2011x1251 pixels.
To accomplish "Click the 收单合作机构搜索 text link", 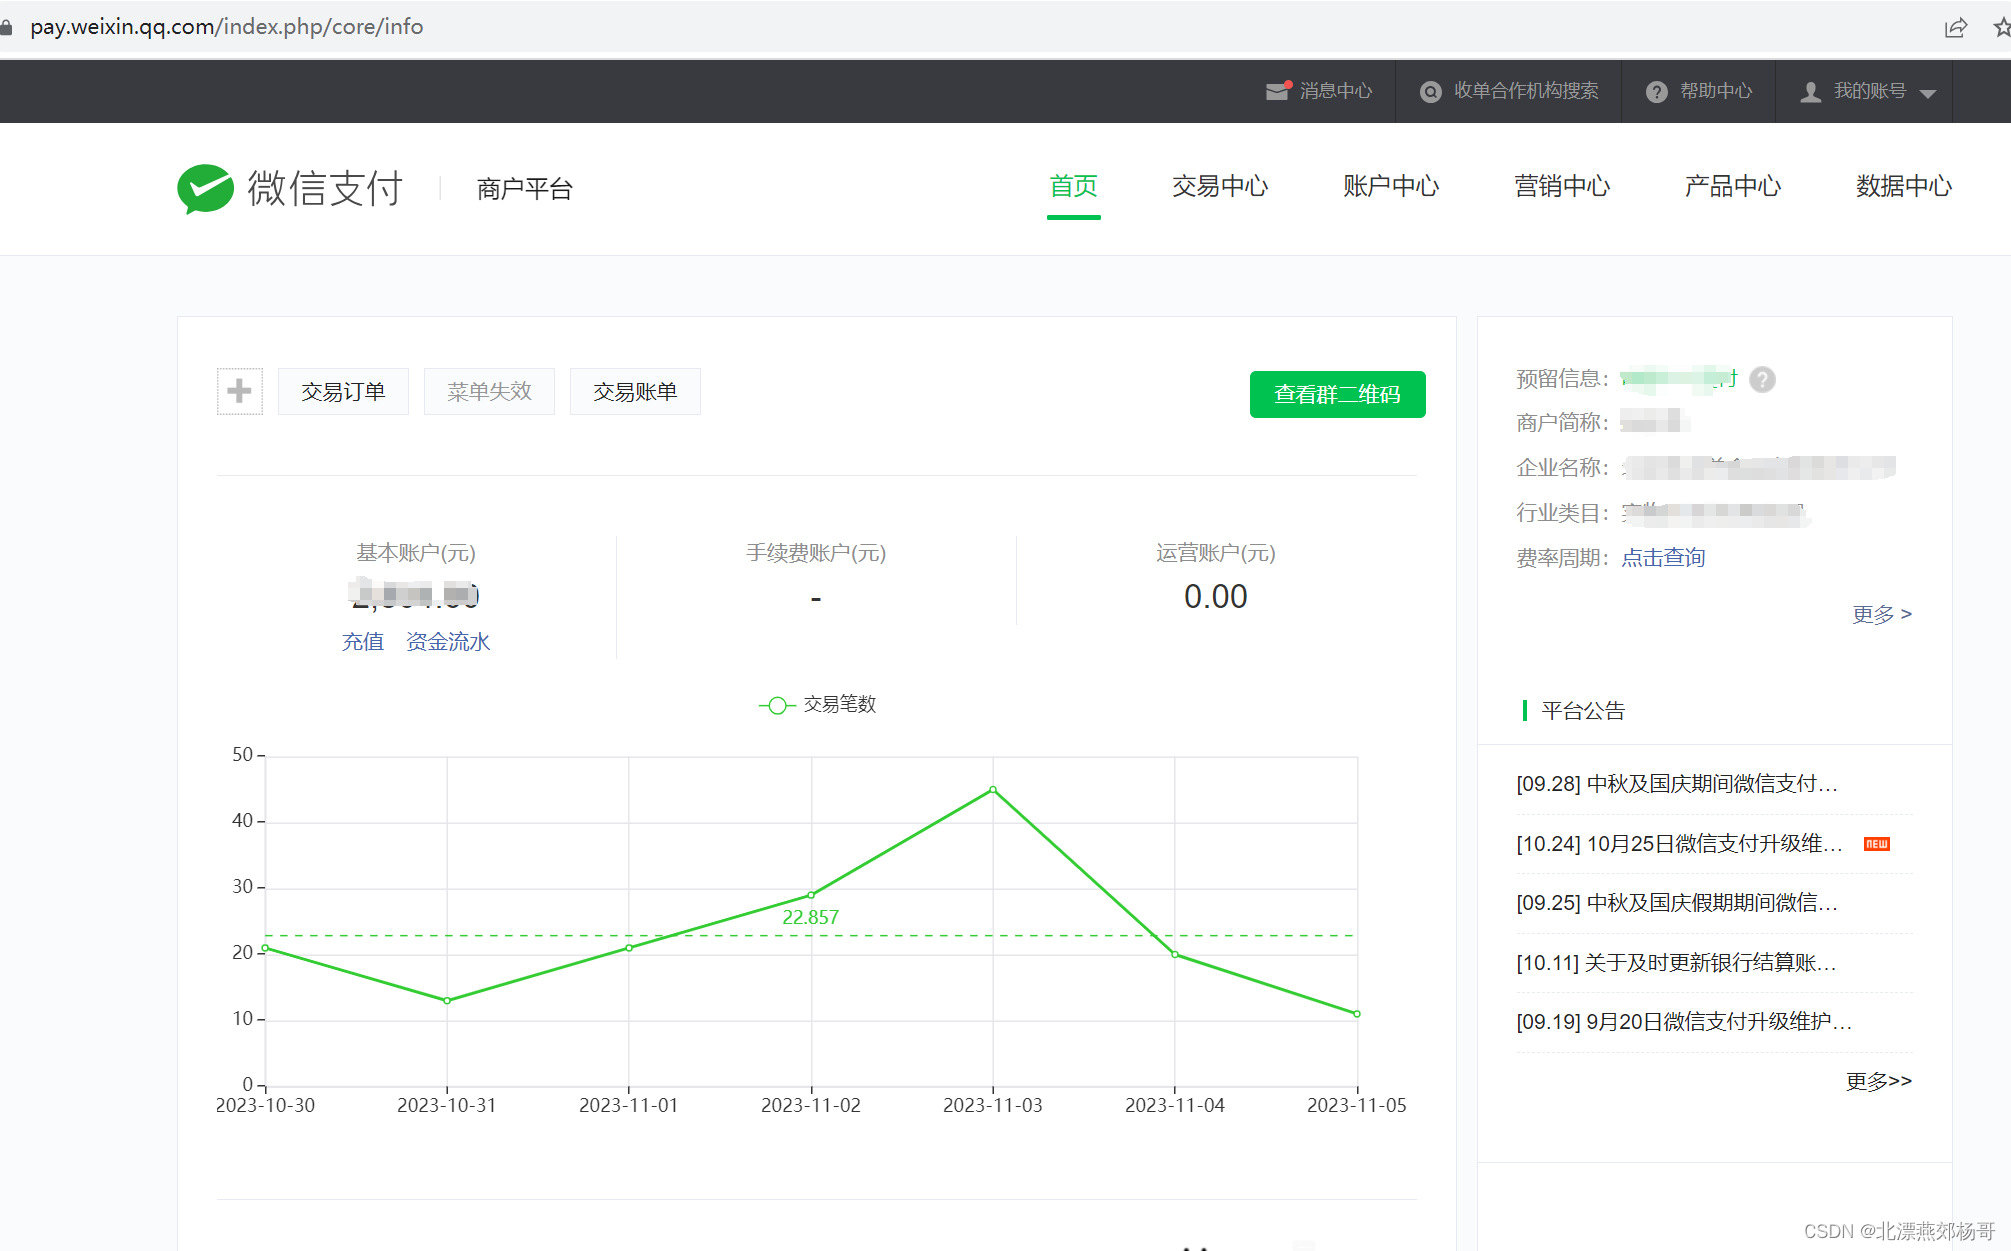I will point(1526,91).
